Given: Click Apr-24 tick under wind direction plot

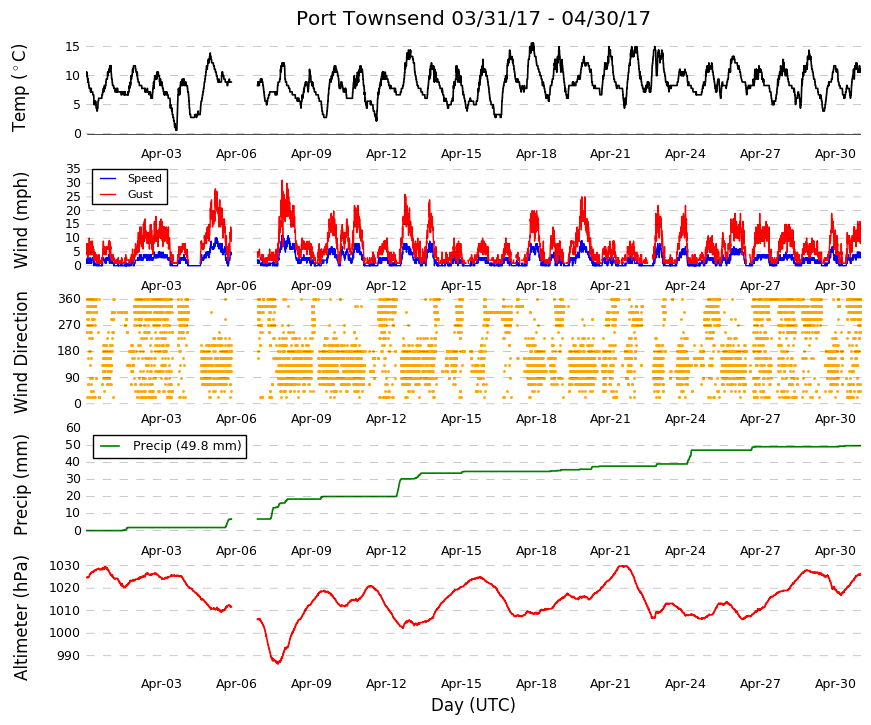Looking at the screenshot, I should (685, 419).
